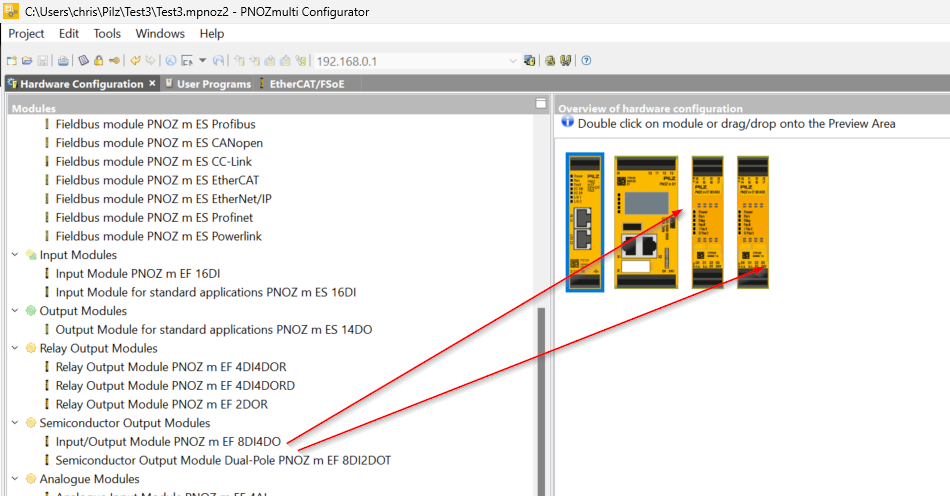
Task: Select Fieldbus module PNOZ m ES CANopen
Action: (159, 143)
